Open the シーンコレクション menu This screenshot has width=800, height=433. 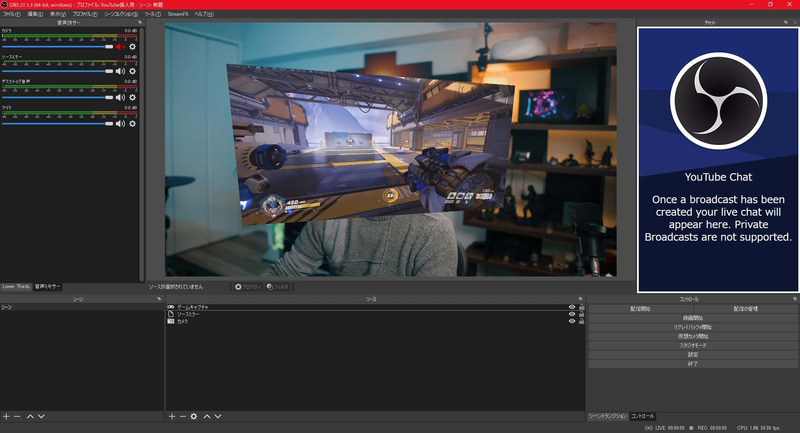(121, 14)
